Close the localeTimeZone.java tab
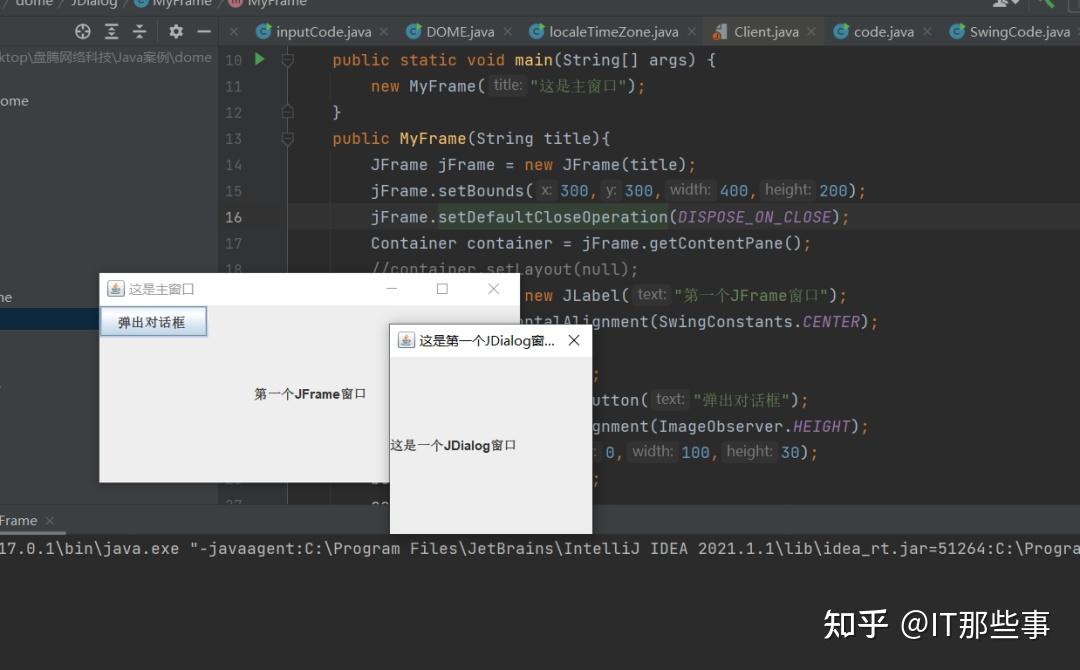 coord(692,32)
